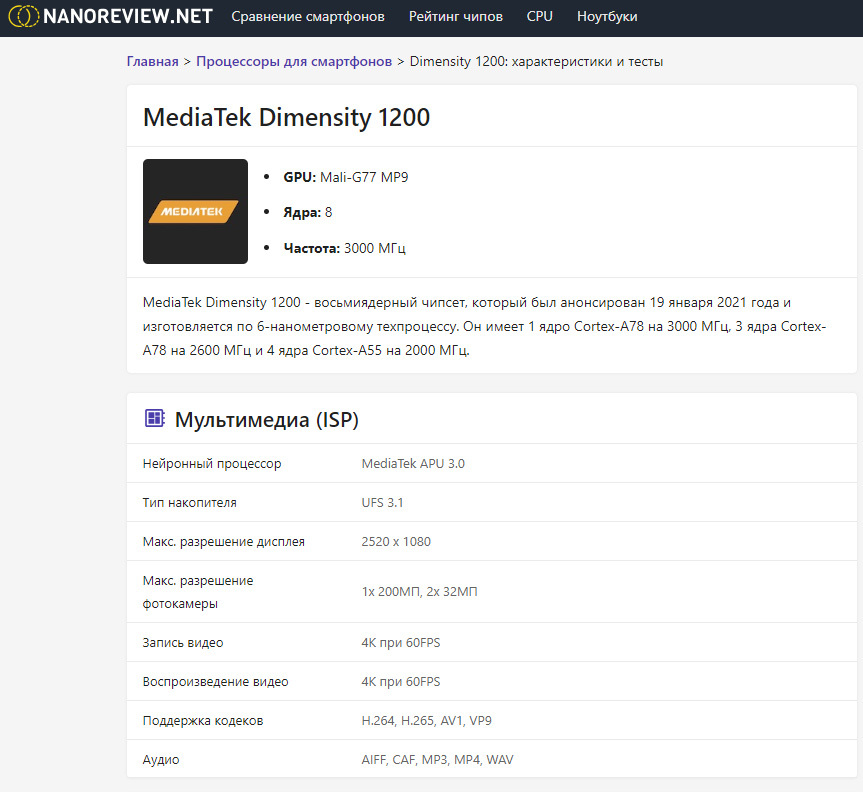Open the Ноутбуки section

607,17
